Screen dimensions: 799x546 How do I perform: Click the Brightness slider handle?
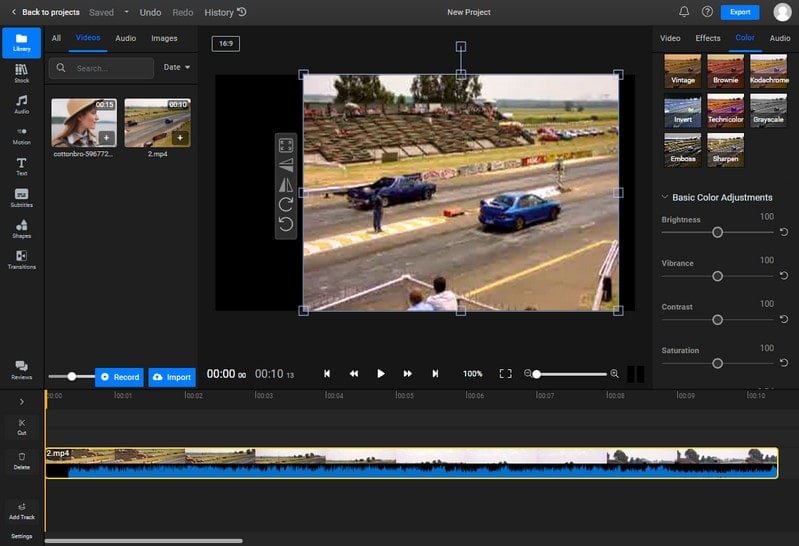tap(717, 232)
